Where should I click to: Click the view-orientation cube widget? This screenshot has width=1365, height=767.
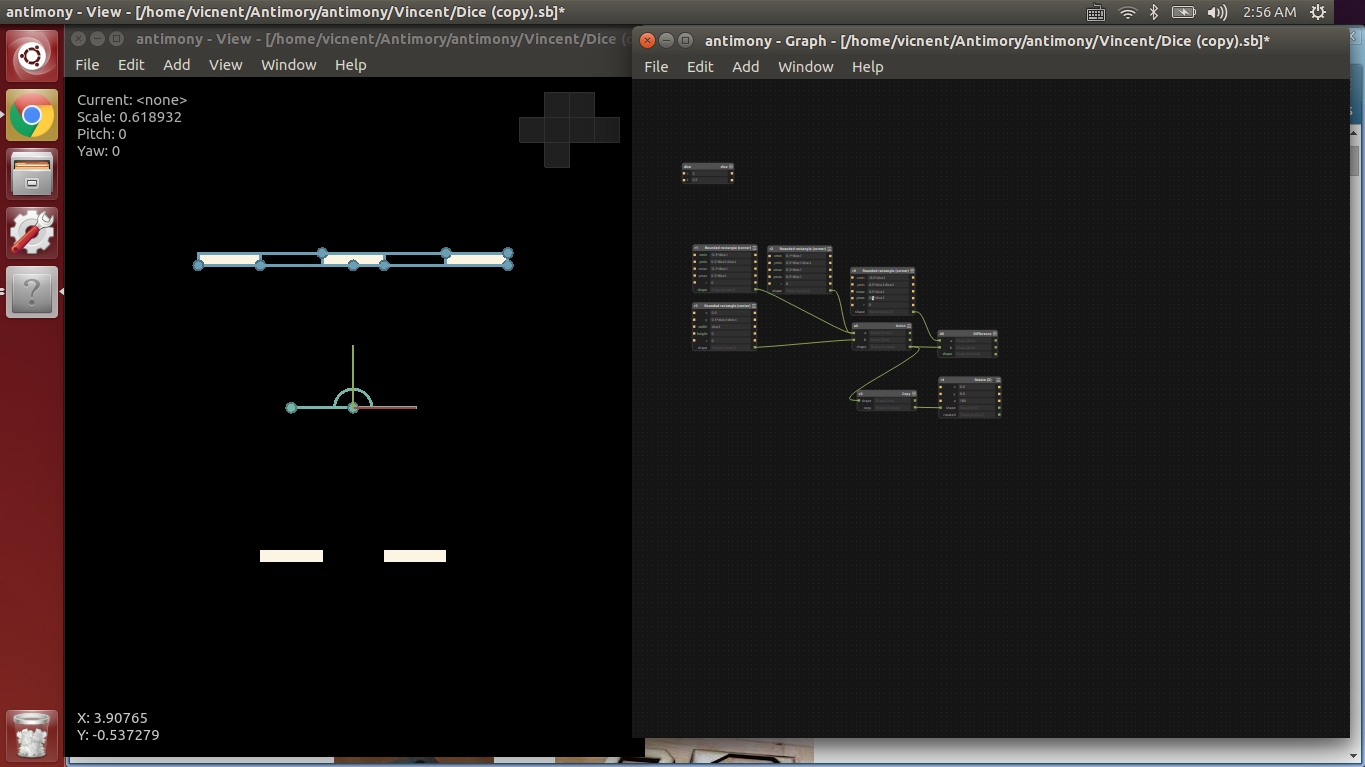(569, 130)
